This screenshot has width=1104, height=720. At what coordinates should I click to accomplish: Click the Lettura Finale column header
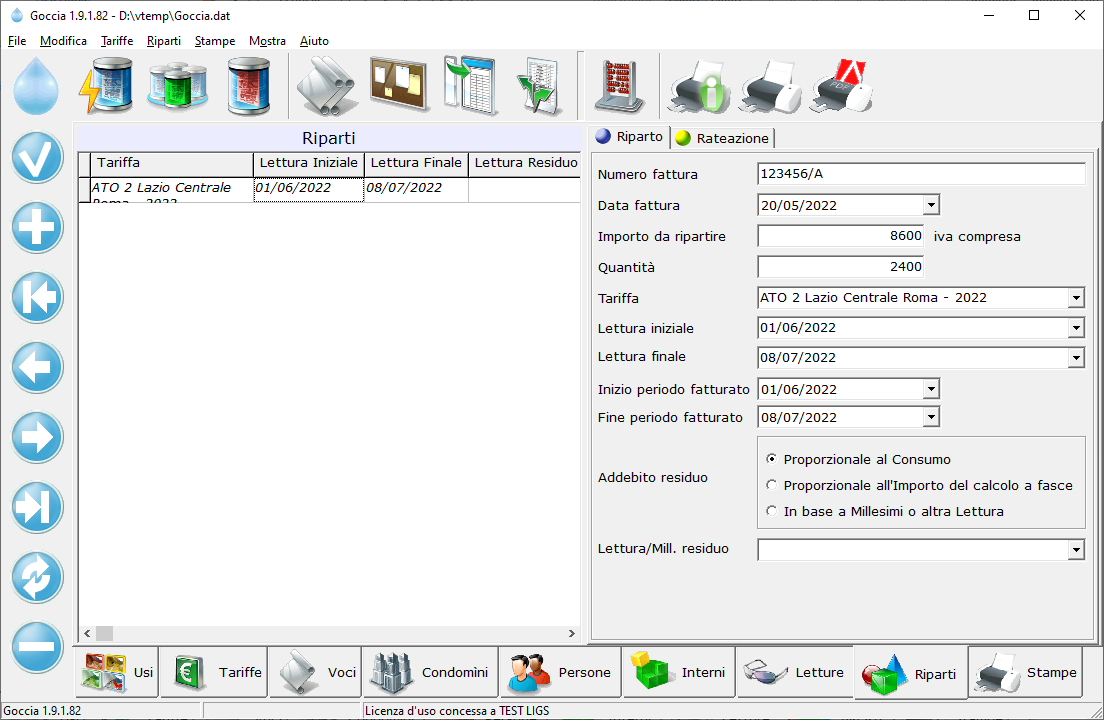tap(416, 163)
